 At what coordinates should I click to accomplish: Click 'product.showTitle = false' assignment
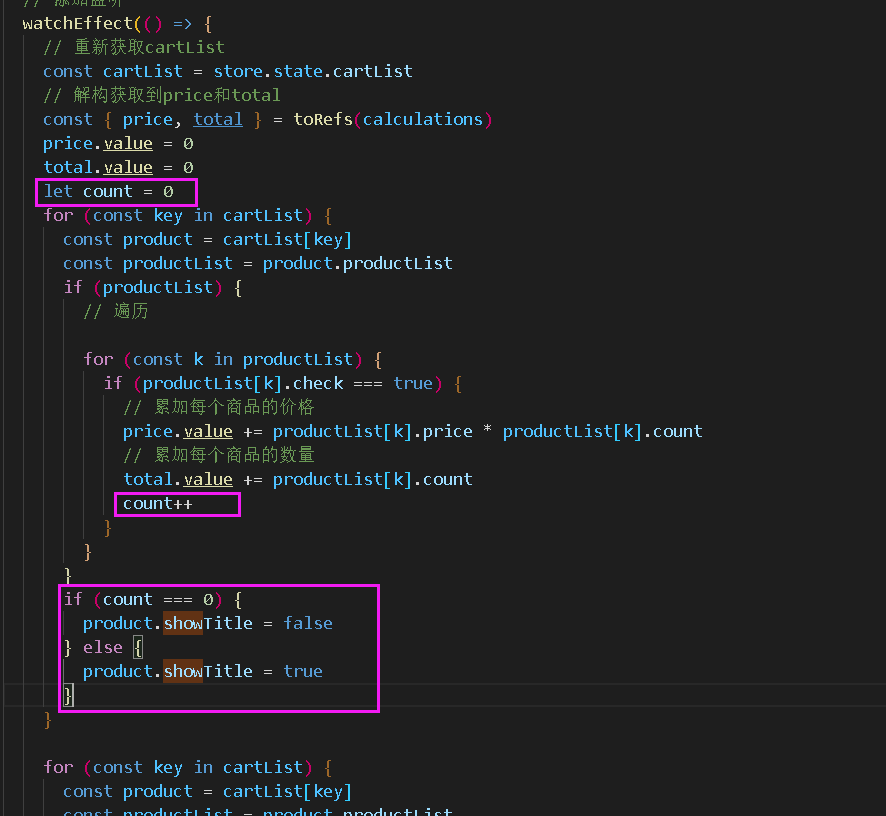tap(208, 623)
